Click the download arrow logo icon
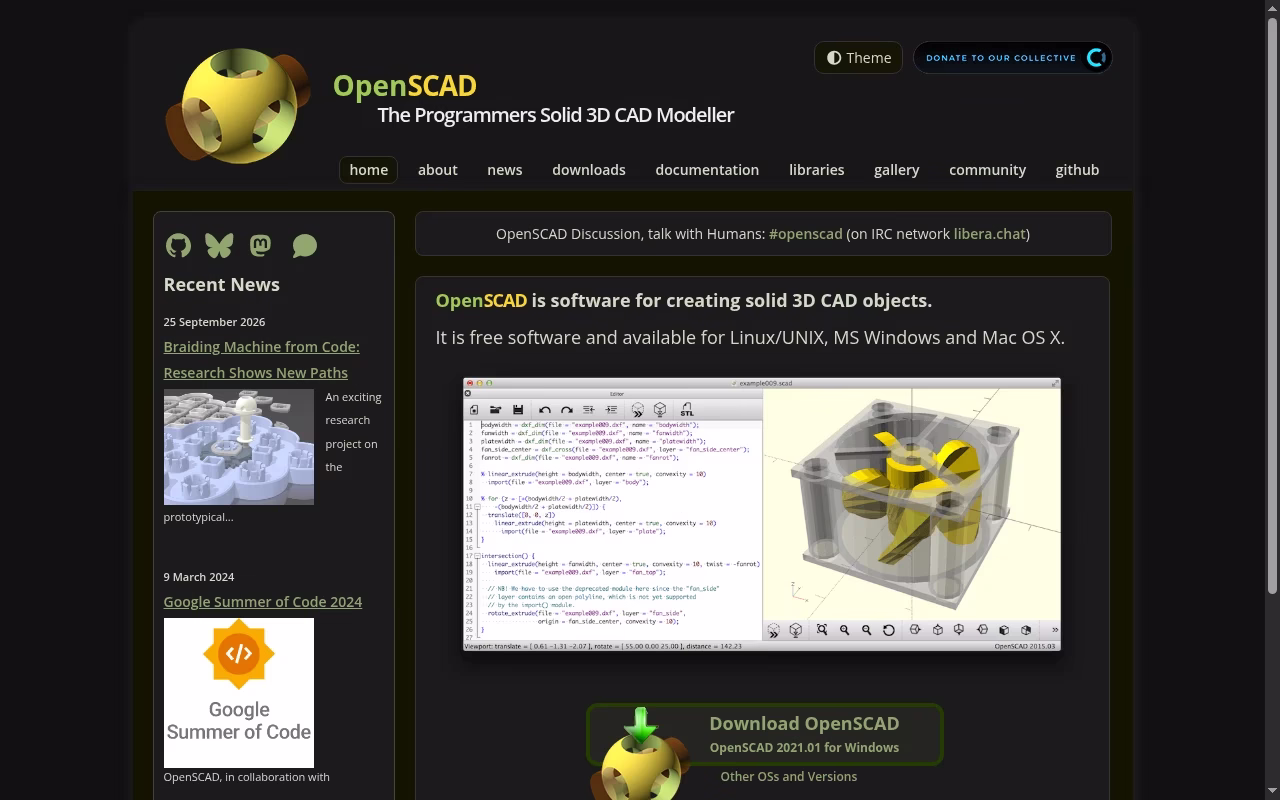 pos(640,752)
